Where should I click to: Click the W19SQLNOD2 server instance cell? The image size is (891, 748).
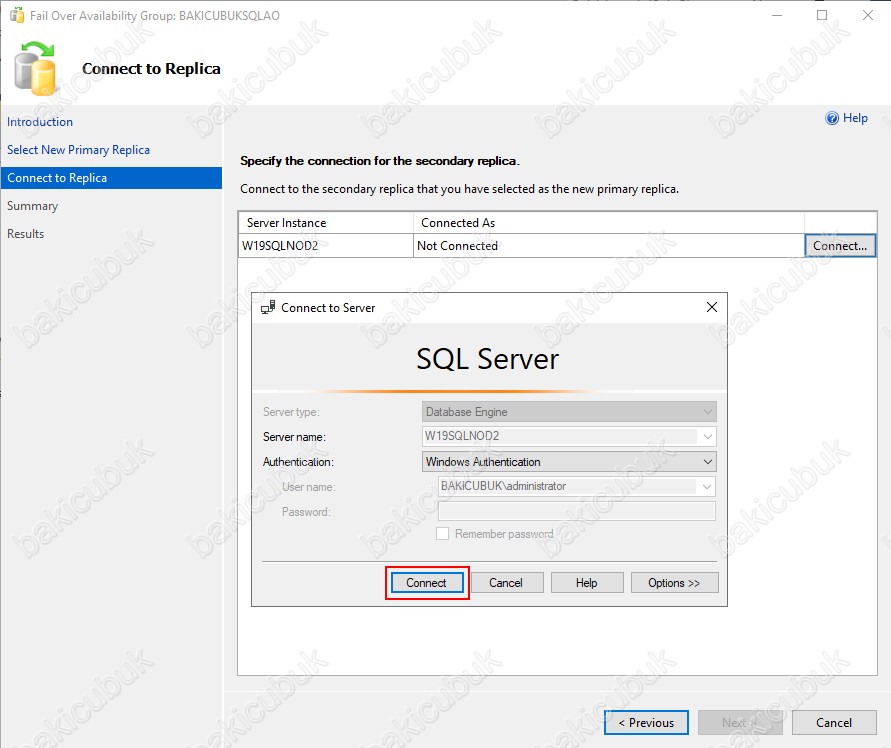(x=326, y=246)
